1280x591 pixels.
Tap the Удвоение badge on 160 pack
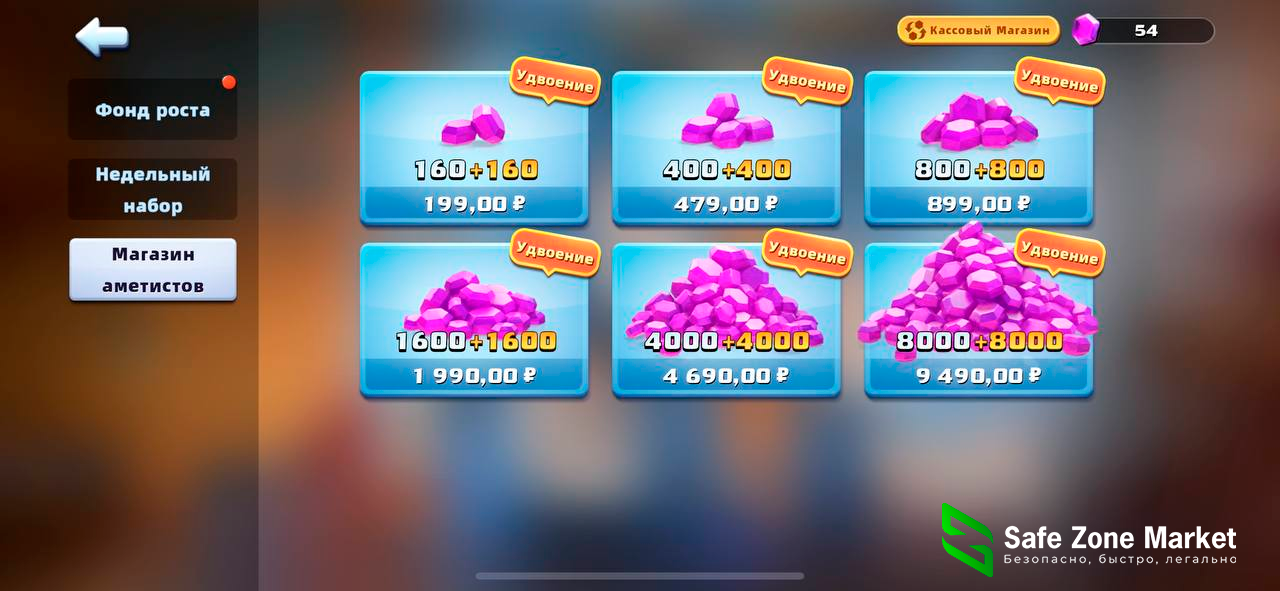555,81
